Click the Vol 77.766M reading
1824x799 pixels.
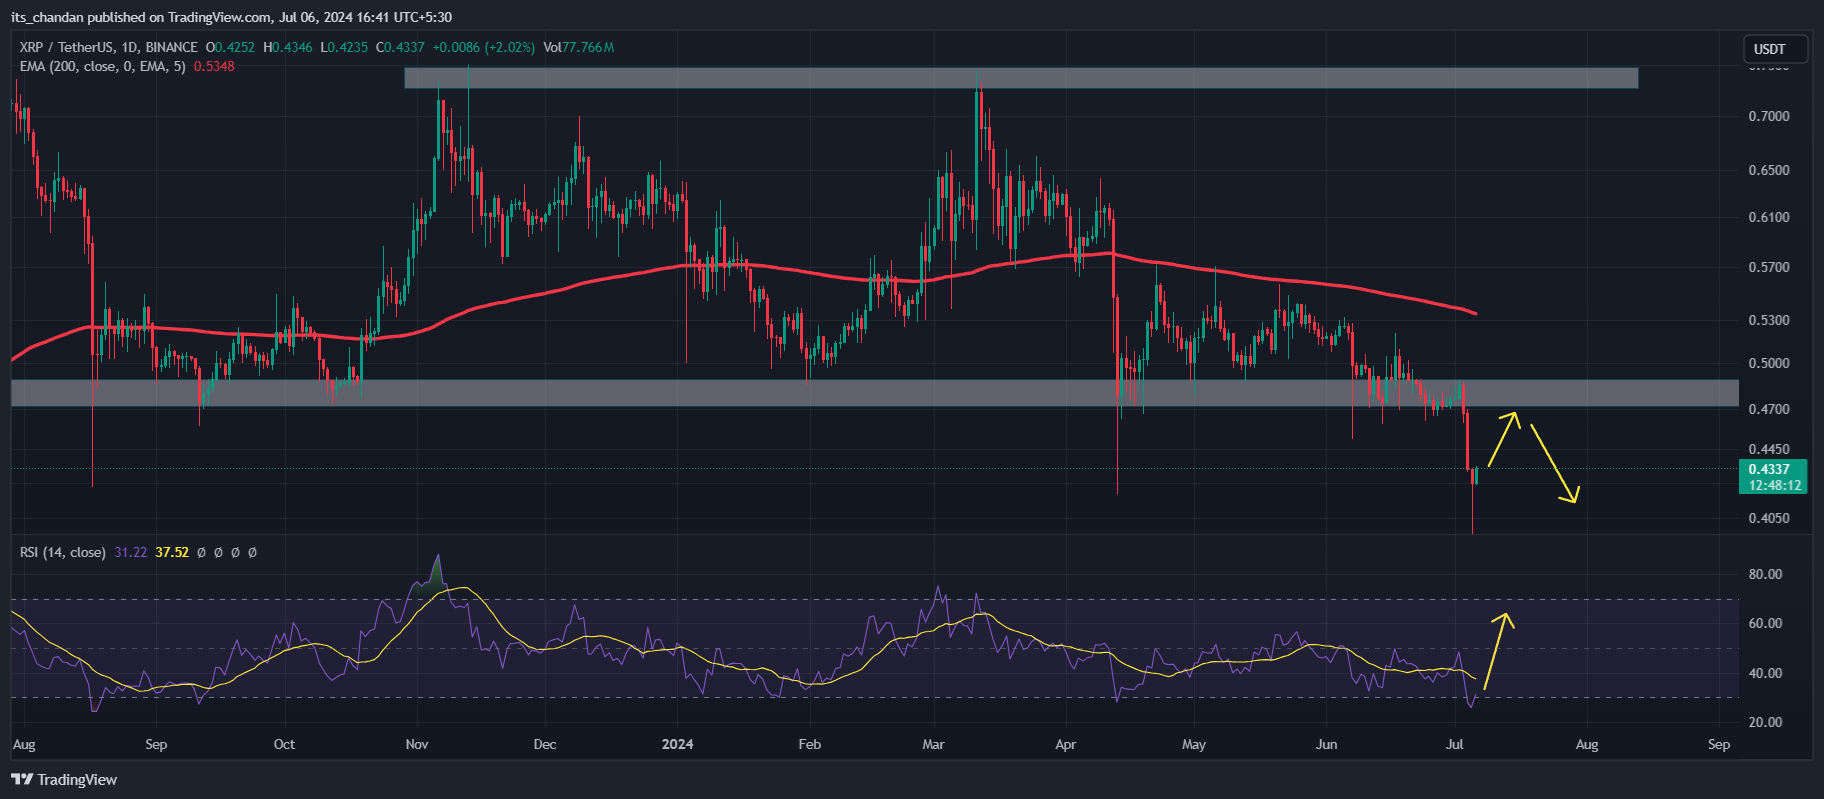pos(578,47)
